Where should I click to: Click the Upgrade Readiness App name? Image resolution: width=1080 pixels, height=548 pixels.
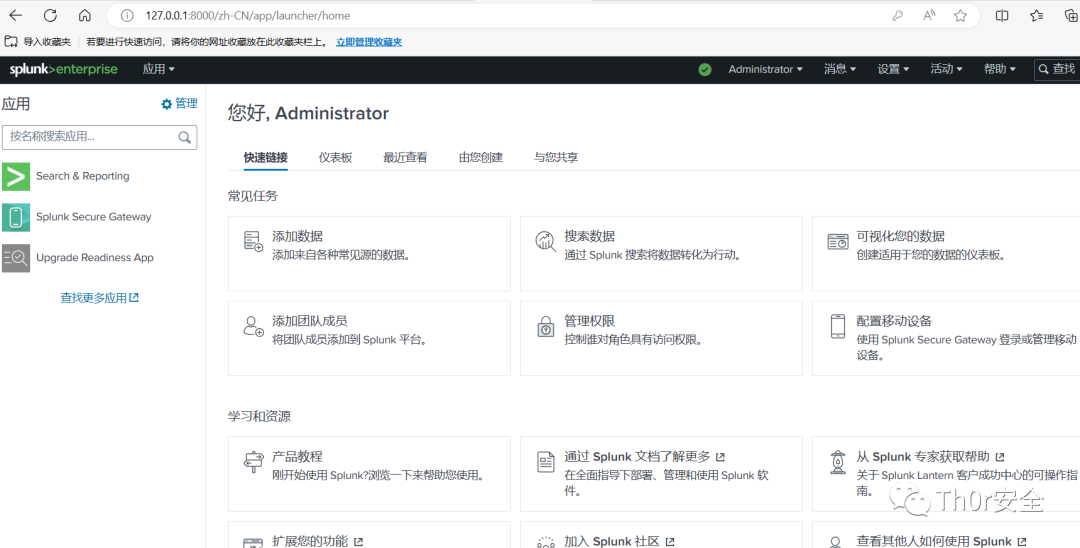[95, 257]
